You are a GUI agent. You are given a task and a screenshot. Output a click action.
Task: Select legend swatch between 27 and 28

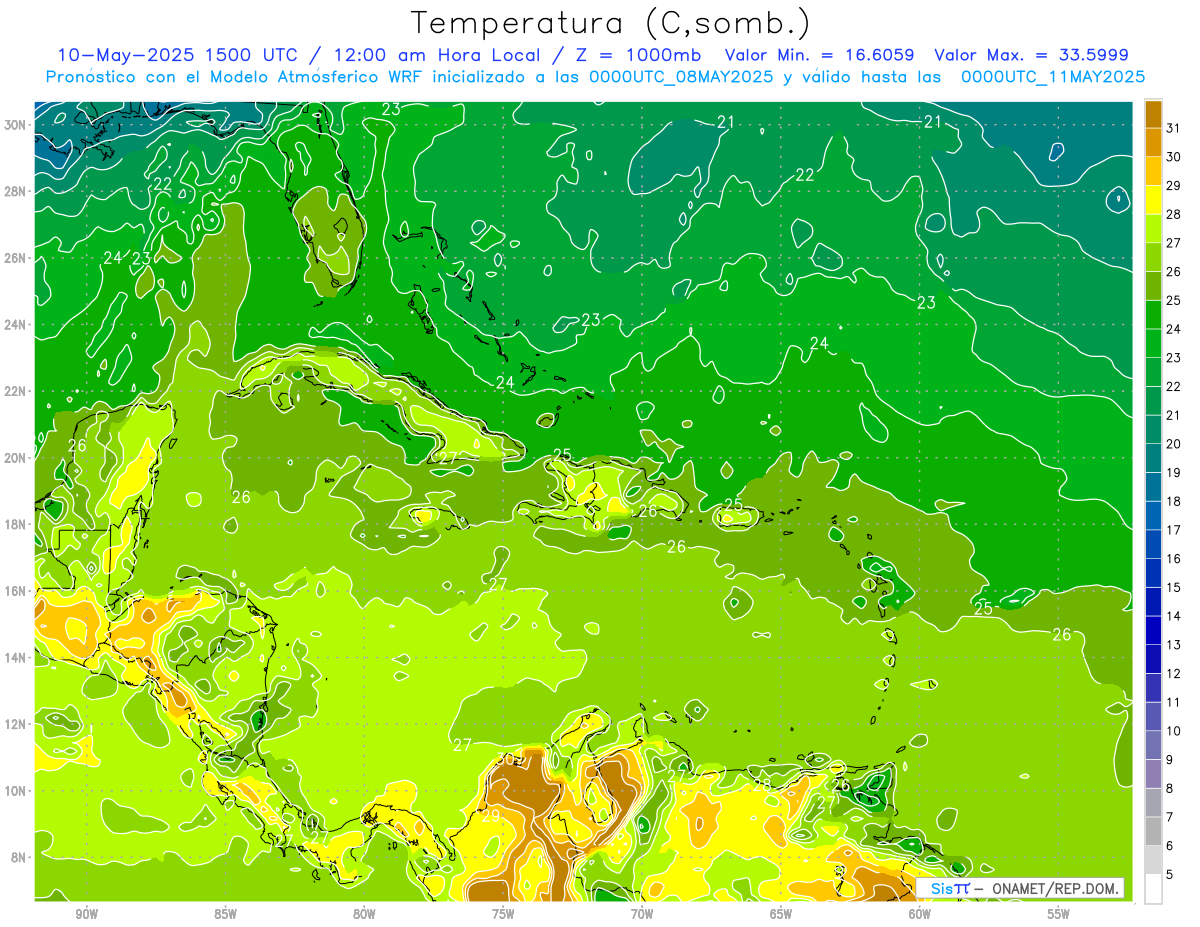pyautogui.click(x=1153, y=228)
